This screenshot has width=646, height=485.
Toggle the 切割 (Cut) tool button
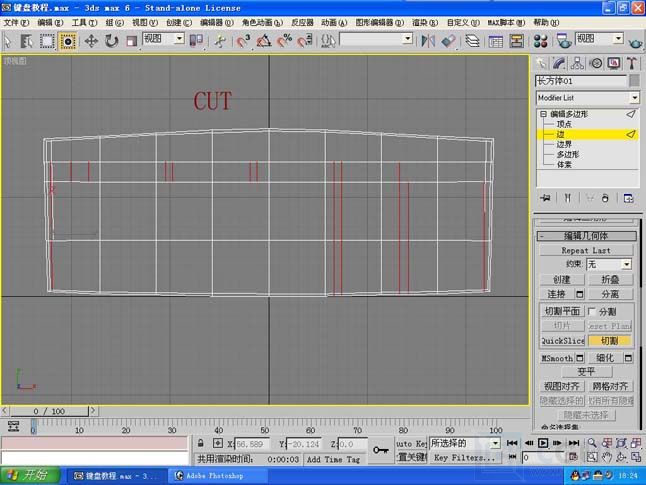point(609,341)
